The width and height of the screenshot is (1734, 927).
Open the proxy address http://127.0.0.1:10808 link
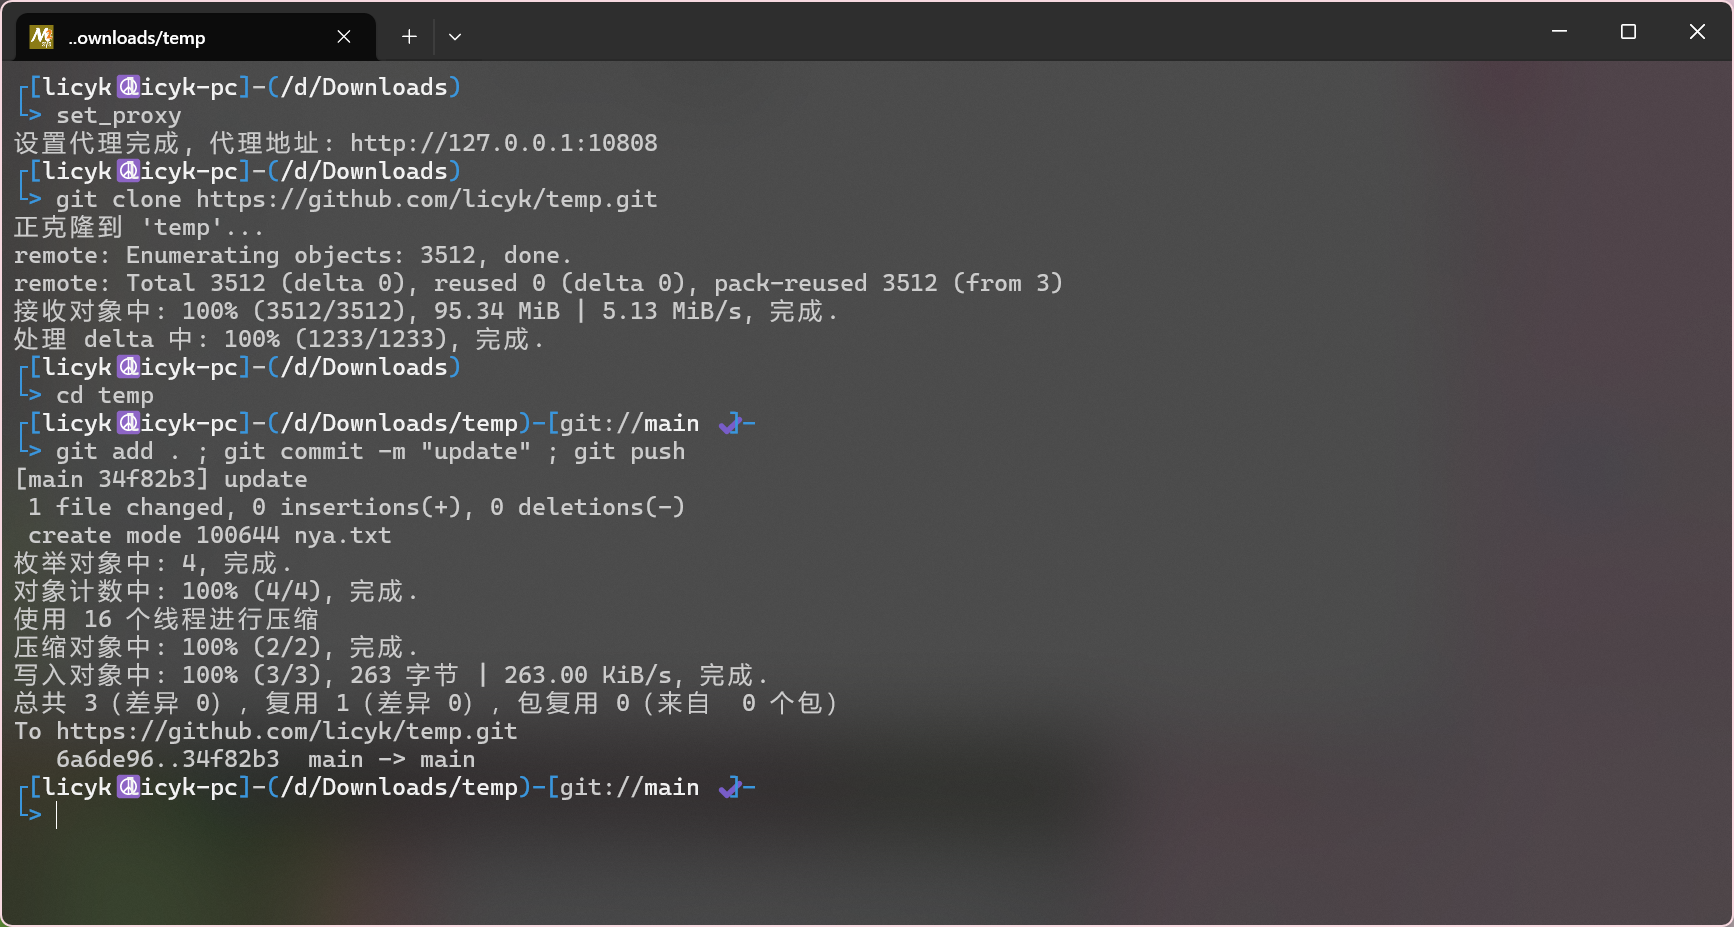[503, 143]
